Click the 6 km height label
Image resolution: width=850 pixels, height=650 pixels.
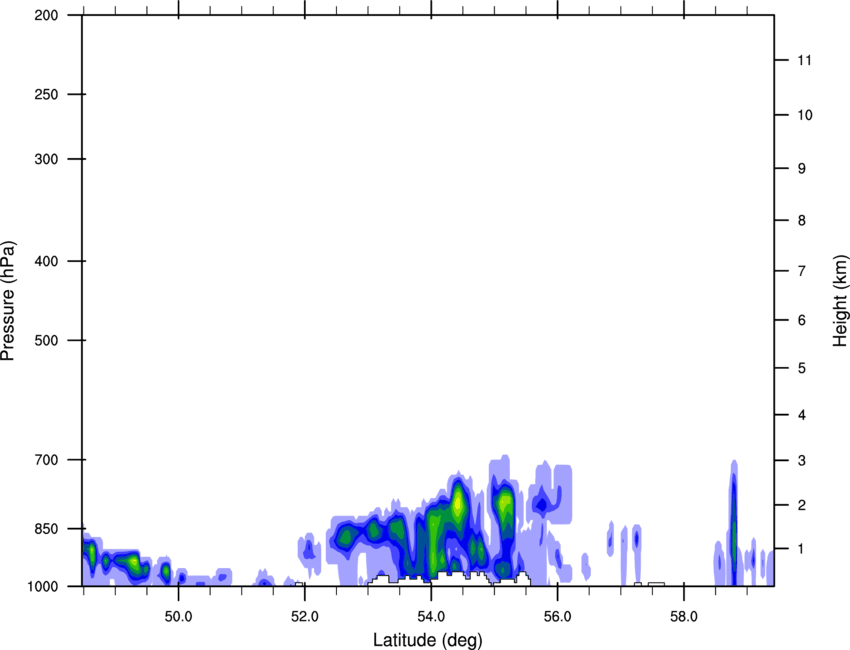(x=801, y=320)
